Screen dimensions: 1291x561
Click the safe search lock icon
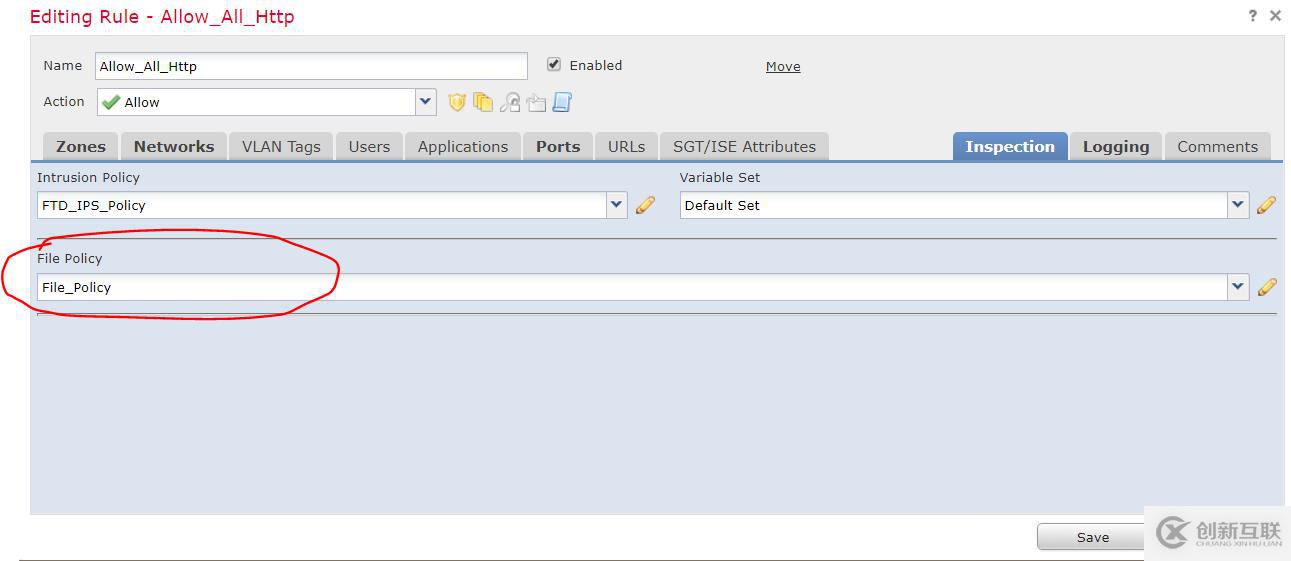[509, 102]
